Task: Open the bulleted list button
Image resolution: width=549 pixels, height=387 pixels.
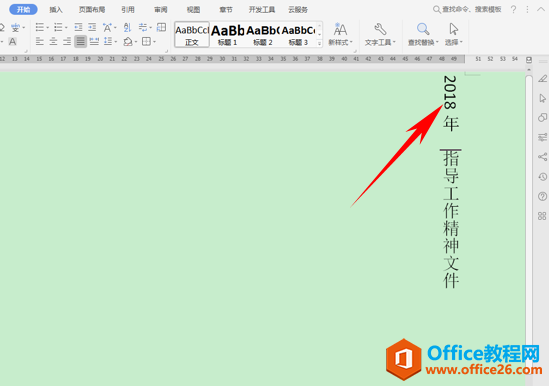Action: [40, 27]
